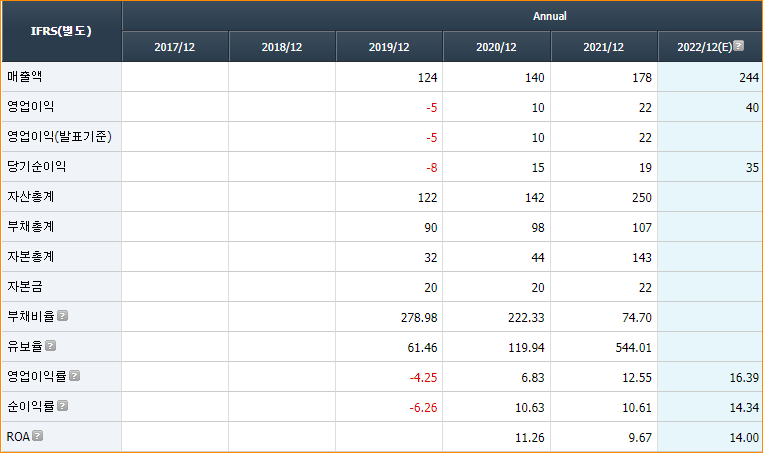Click 자산총계 value 122

427,198
